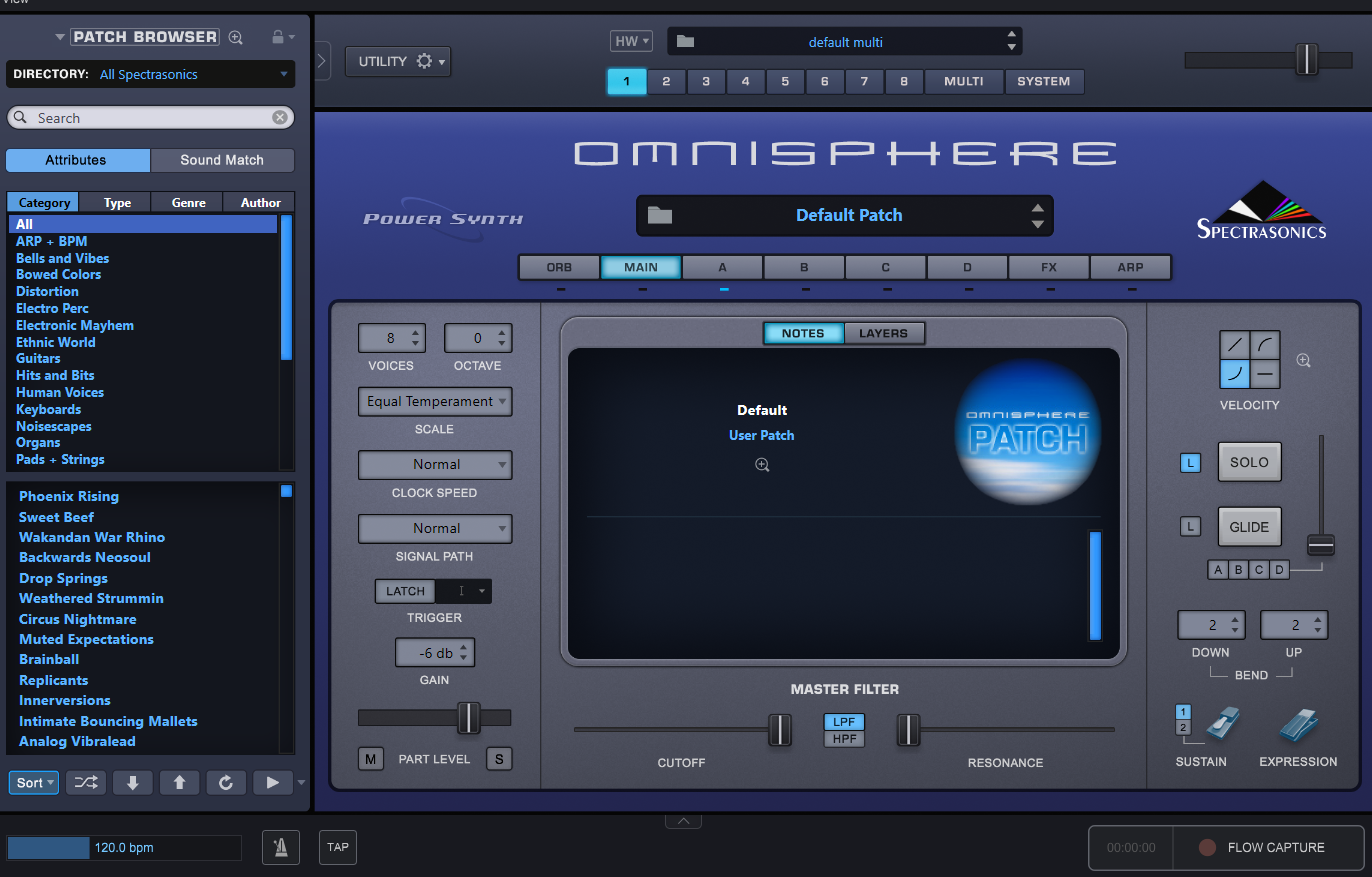Screen dimensions: 1372x877
Task: Open the Utility gear menu
Action: (398, 61)
